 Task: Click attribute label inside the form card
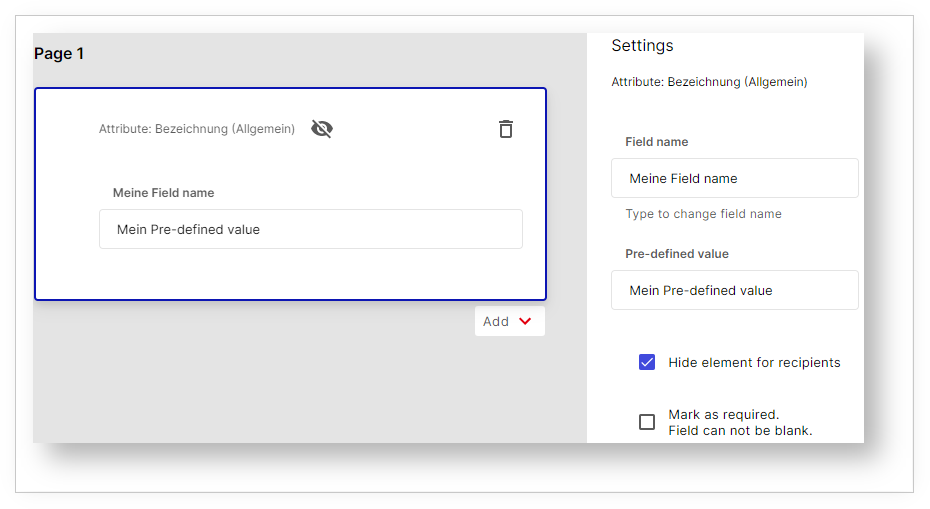point(197,129)
